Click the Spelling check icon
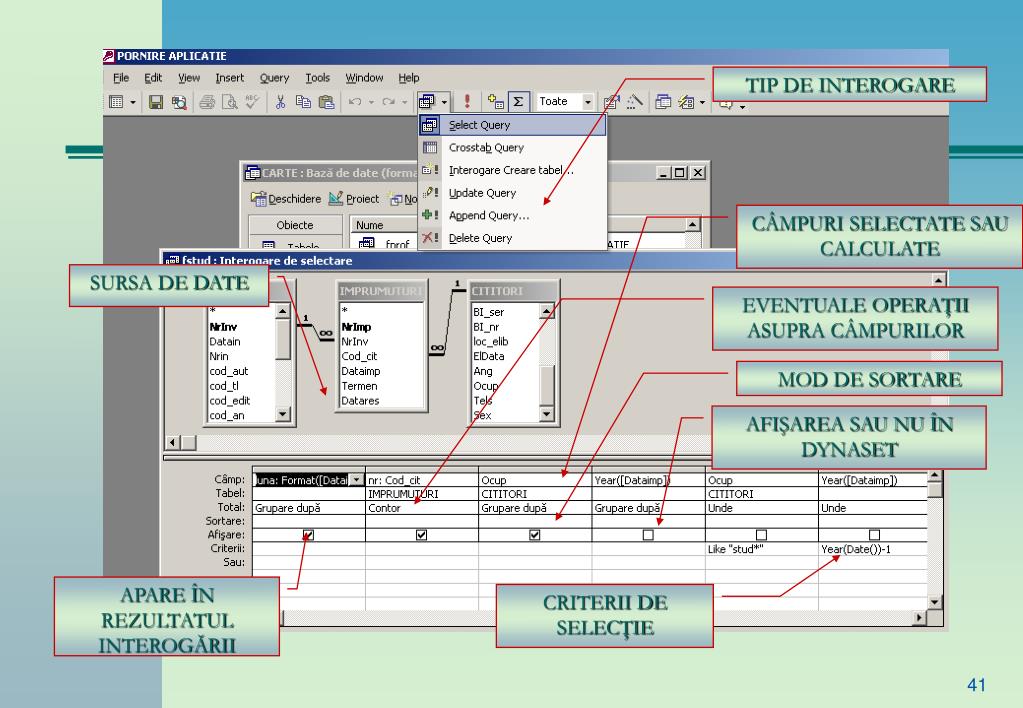 [252, 102]
